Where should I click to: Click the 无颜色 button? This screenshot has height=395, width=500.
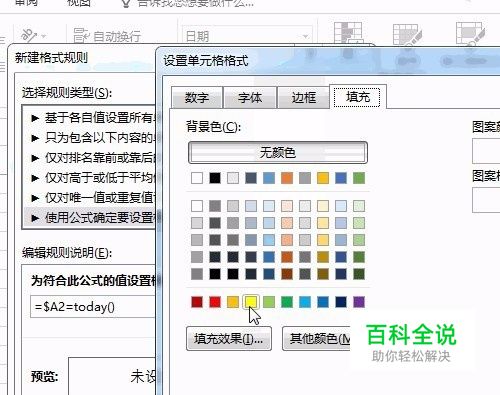[x=278, y=153]
